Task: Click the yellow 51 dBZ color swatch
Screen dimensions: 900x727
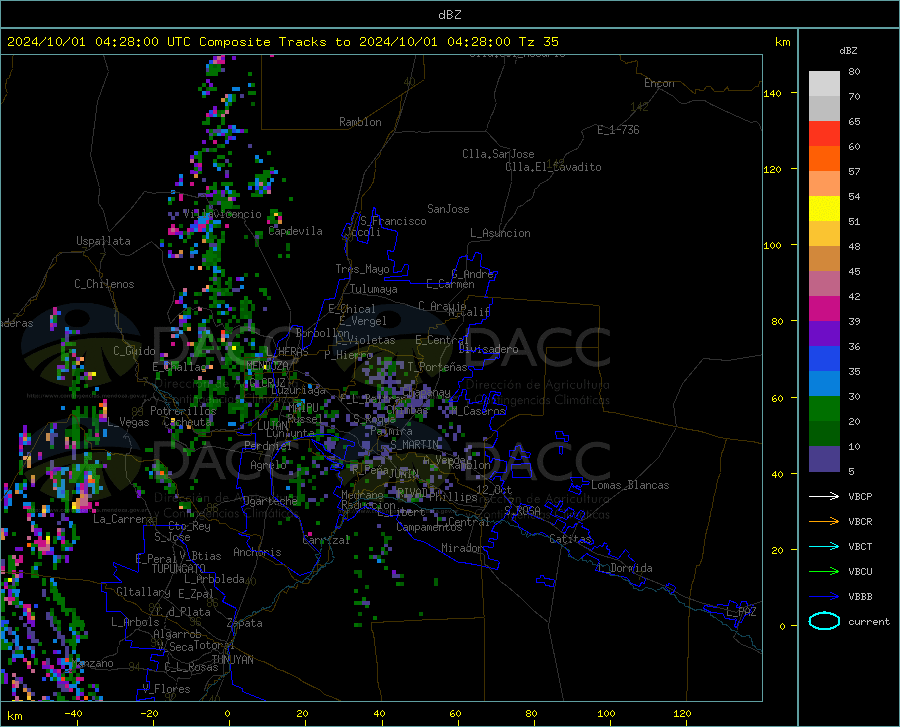Action: [824, 209]
